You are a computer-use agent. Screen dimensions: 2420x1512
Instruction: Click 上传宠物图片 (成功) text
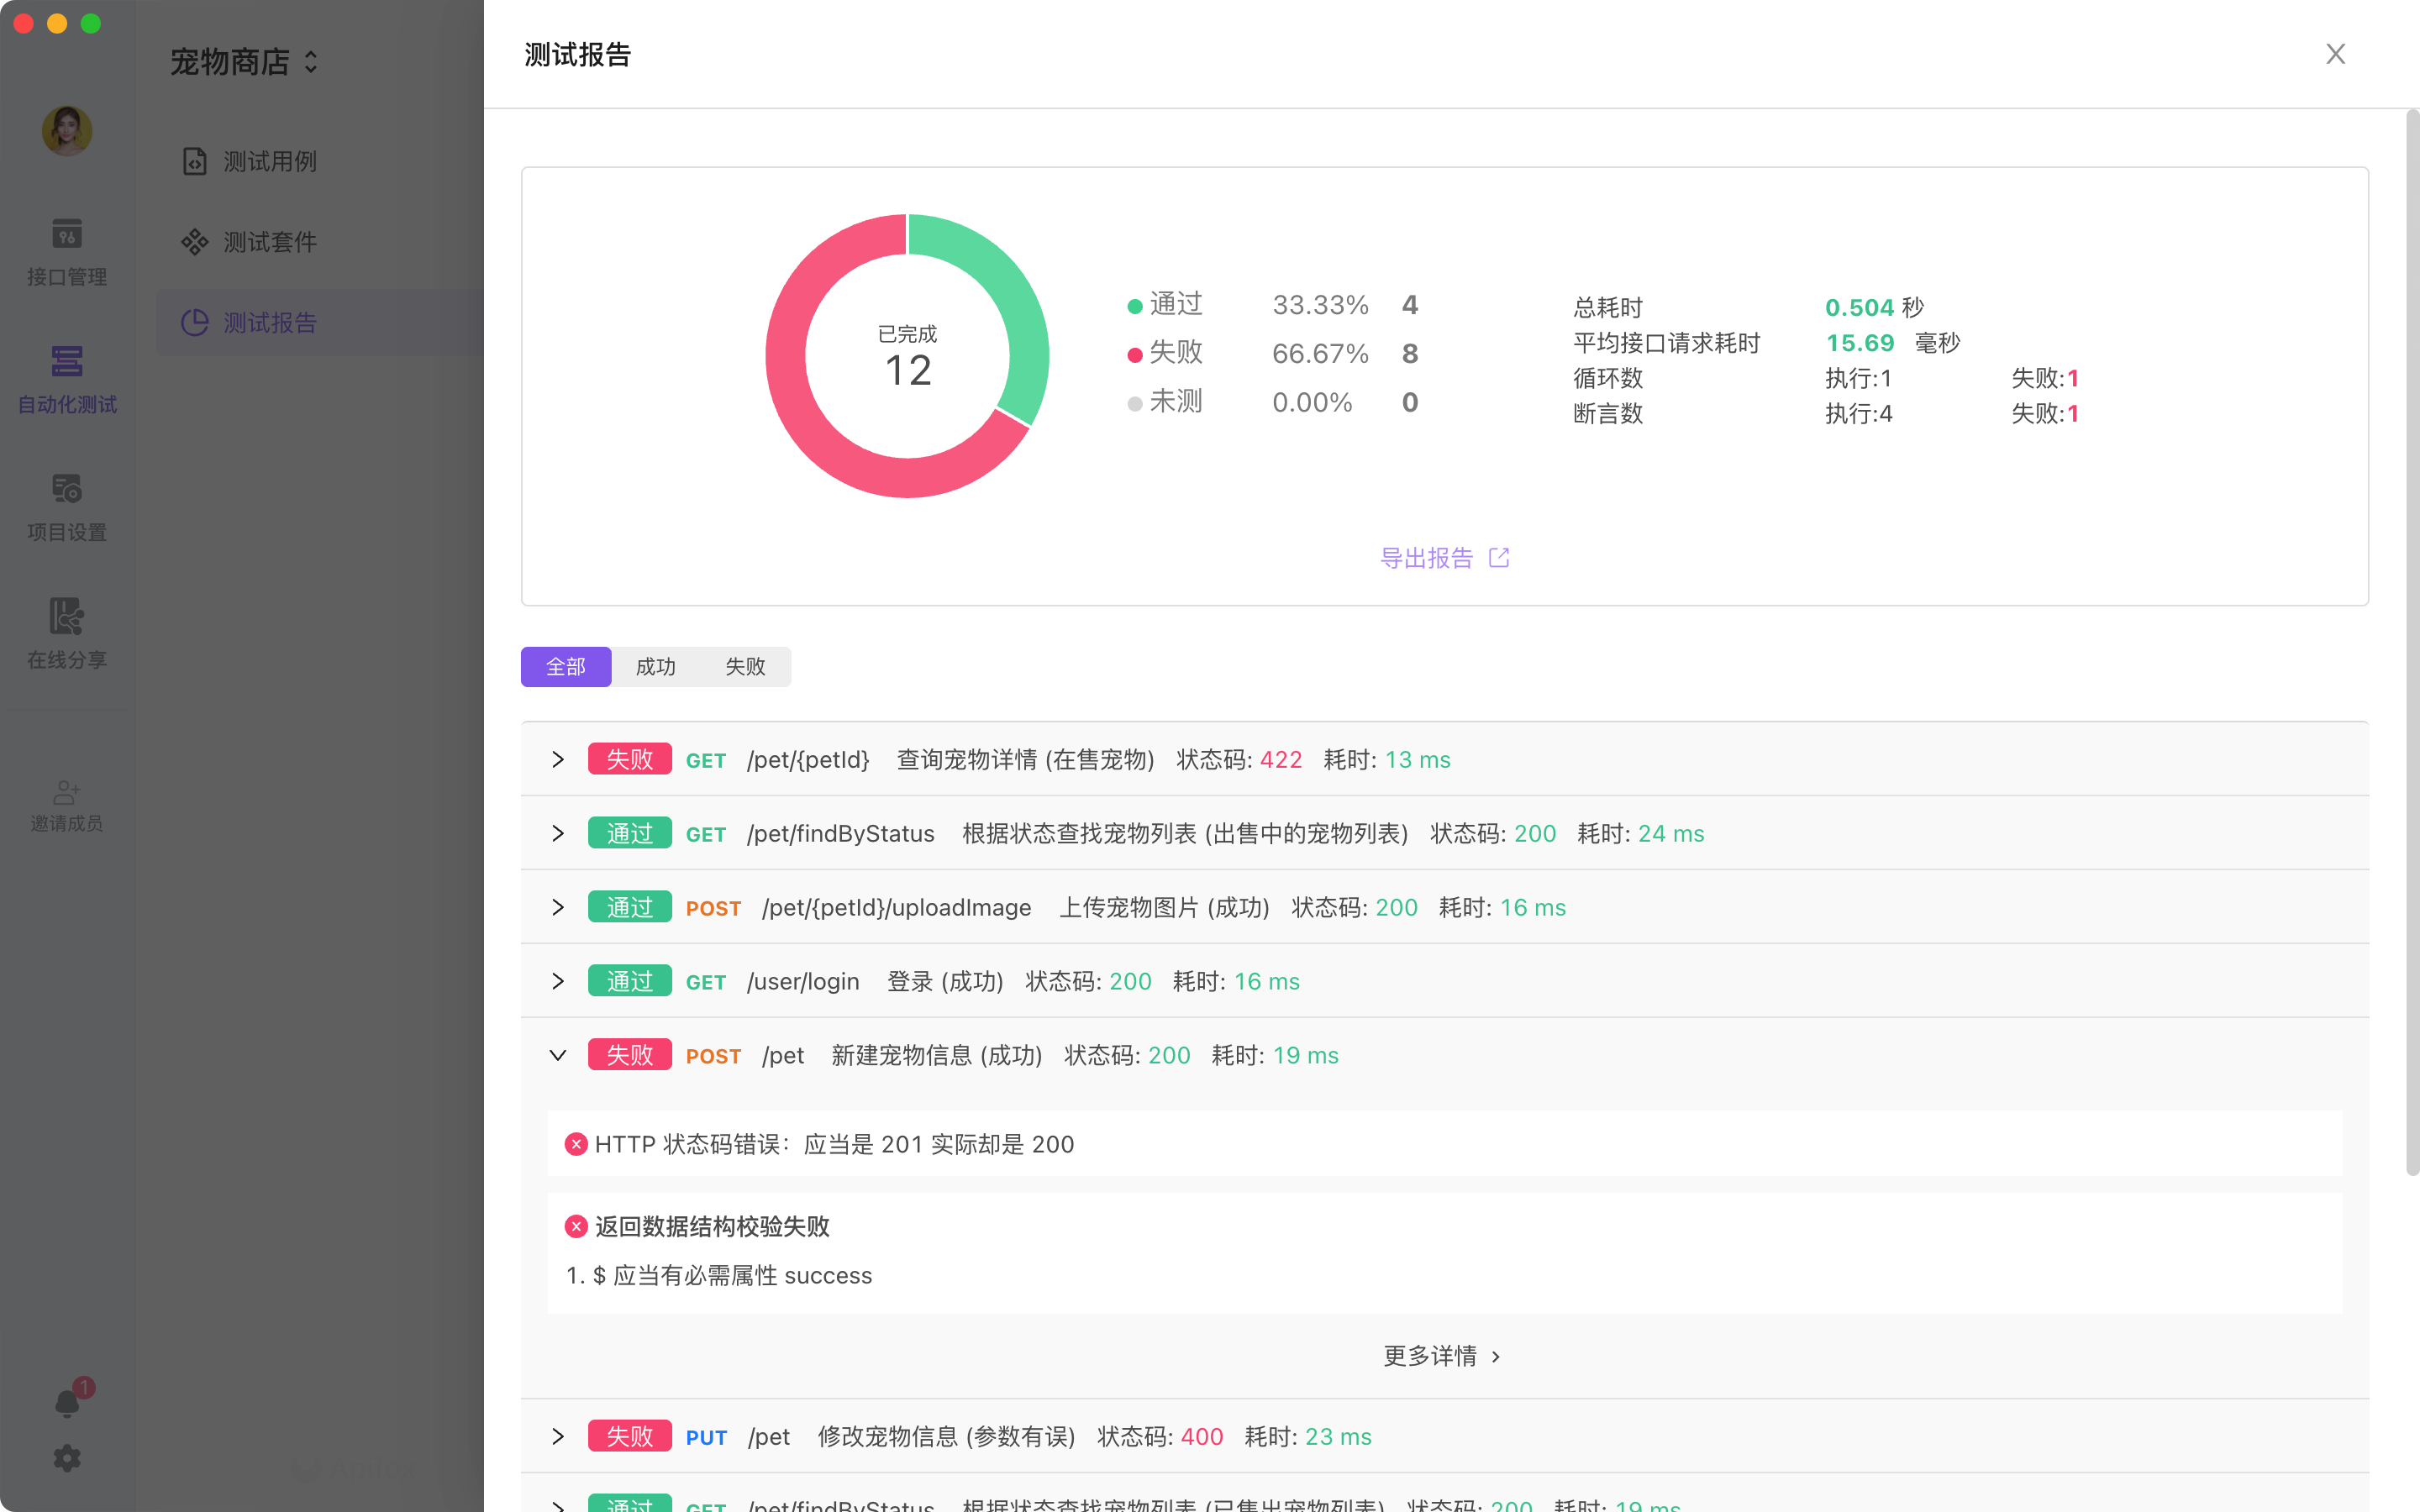click(1164, 908)
